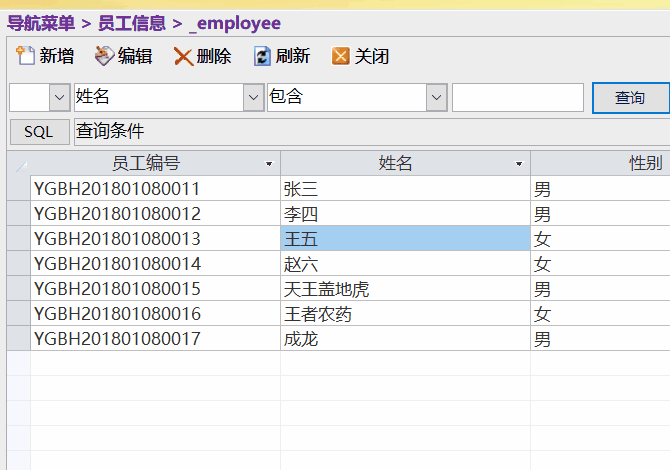Click the 性别 cell in 王者农药's row
Viewport: 670px width, 470px height.
(600, 314)
